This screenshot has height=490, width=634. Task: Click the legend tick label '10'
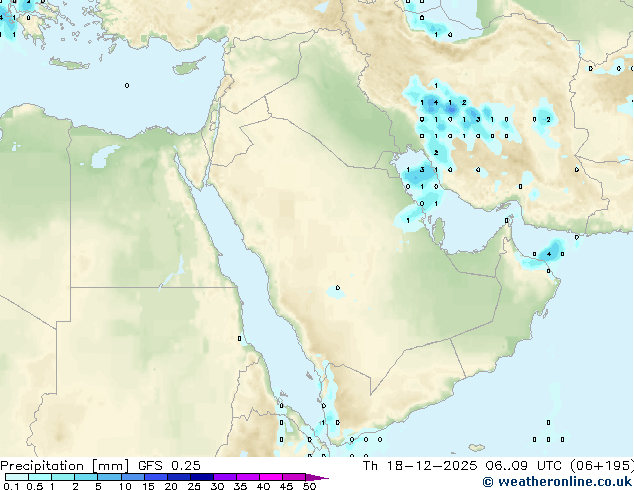pyautogui.click(x=125, y=486)
